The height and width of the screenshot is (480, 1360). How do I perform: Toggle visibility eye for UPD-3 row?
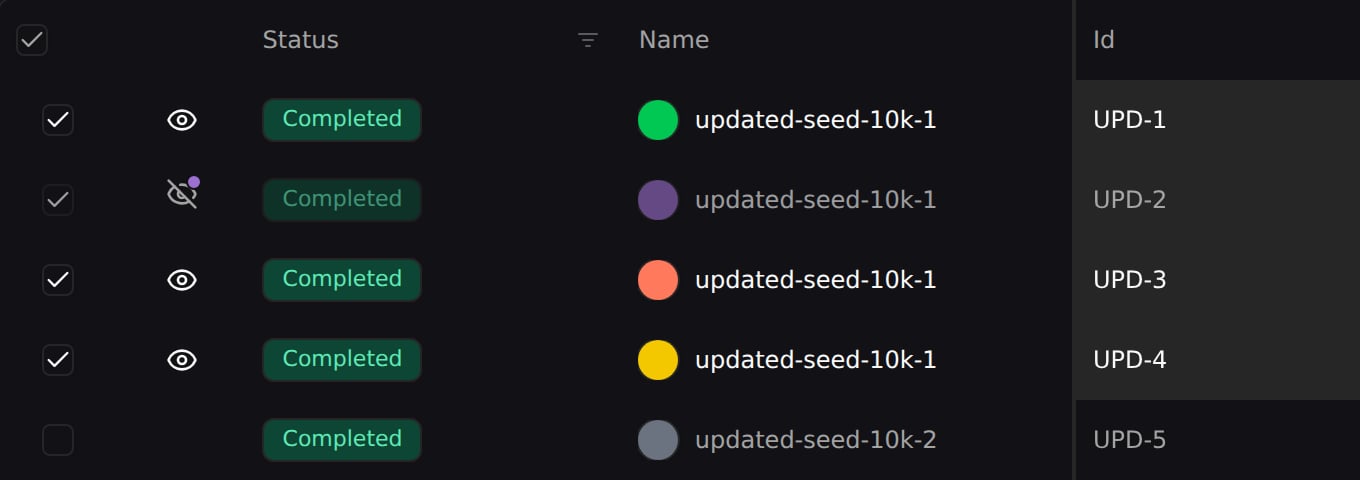click(181, 280)
